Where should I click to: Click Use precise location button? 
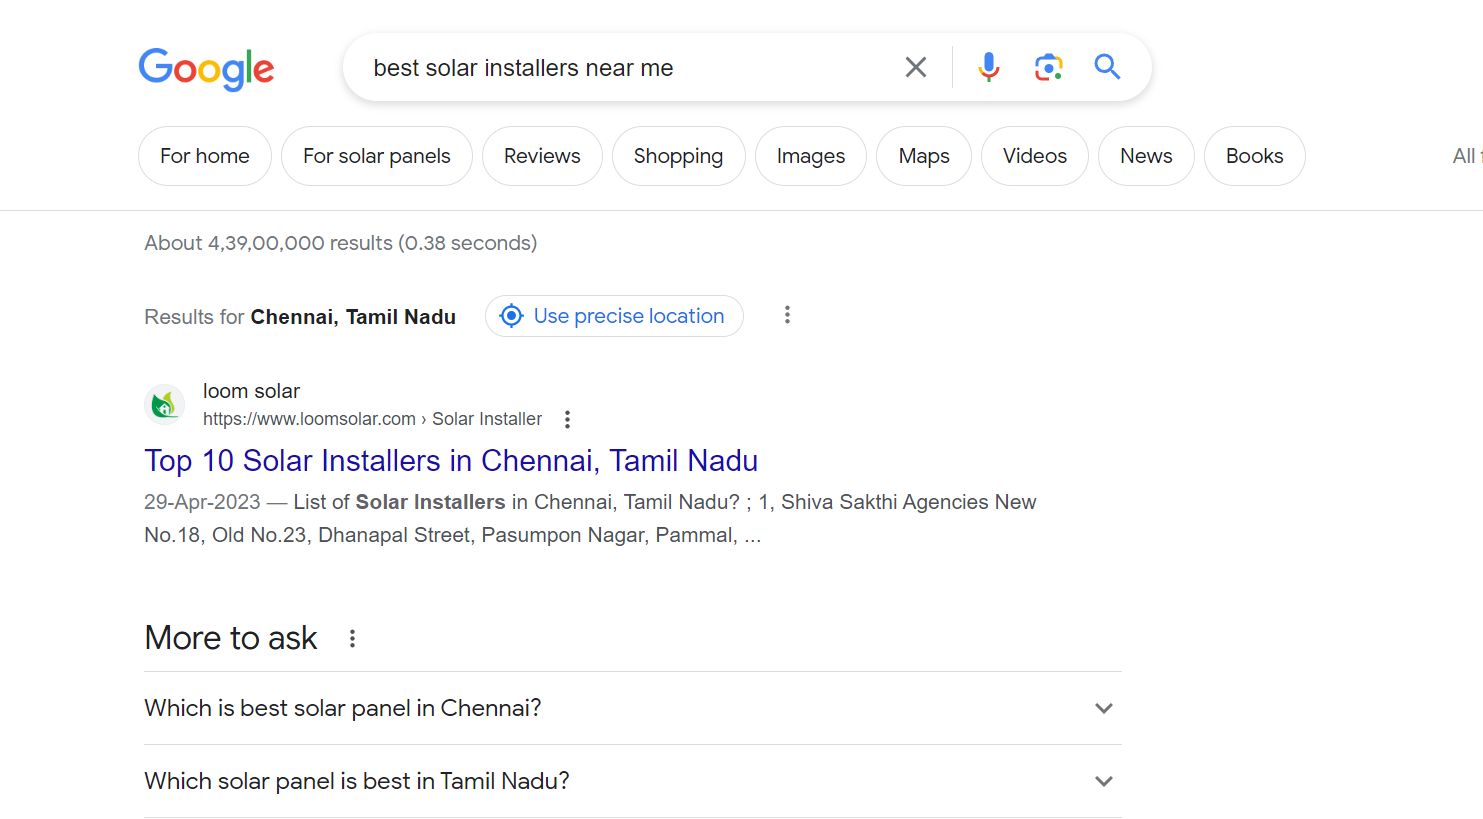pos(614,316)
